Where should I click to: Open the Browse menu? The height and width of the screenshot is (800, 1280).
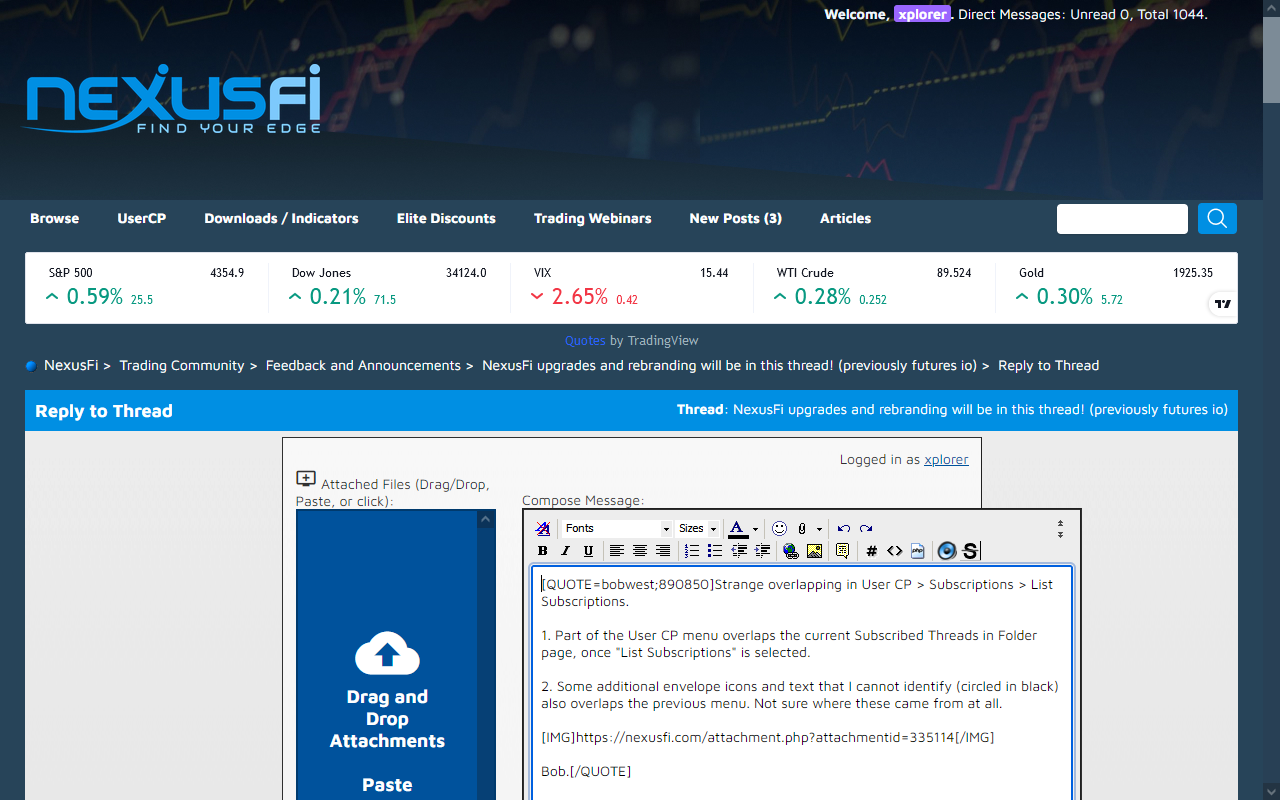point(55,218)
